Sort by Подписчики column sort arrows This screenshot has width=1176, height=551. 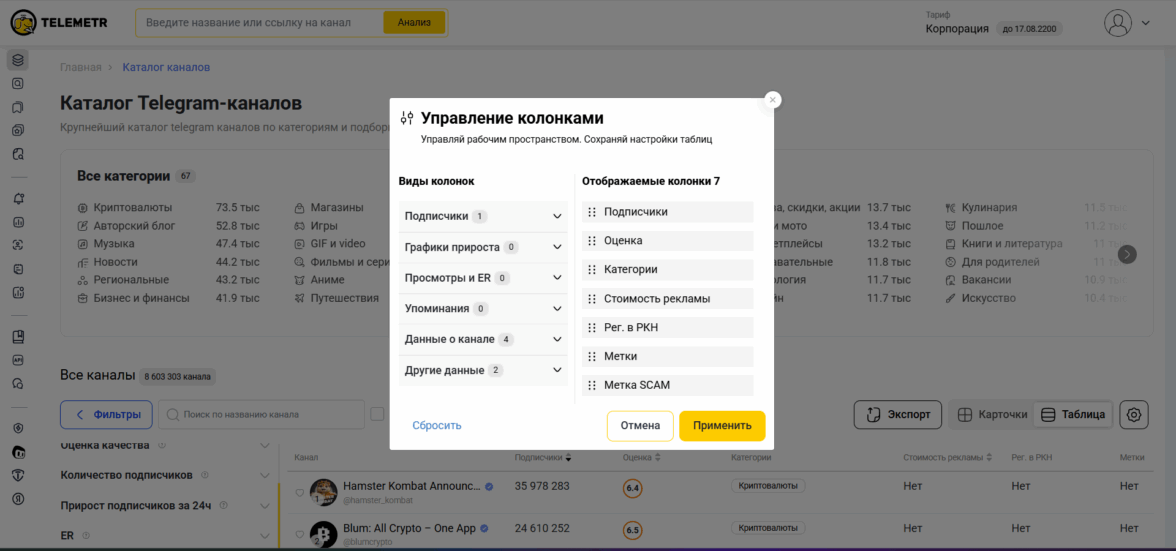click(x=568, y=457)
